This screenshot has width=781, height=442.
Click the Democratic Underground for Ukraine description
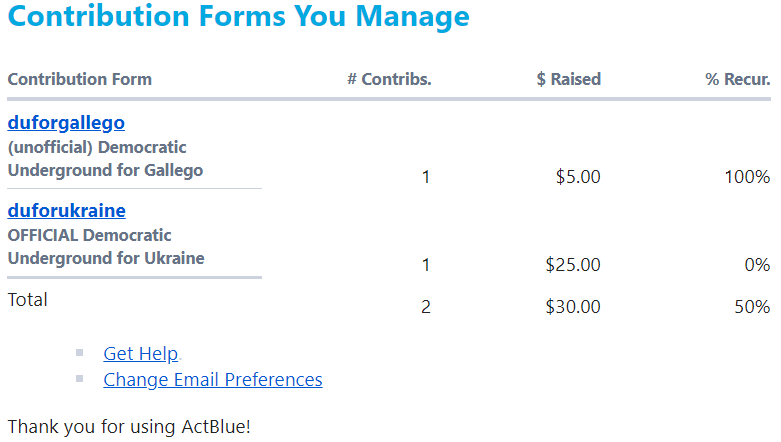tap(106, 247)
